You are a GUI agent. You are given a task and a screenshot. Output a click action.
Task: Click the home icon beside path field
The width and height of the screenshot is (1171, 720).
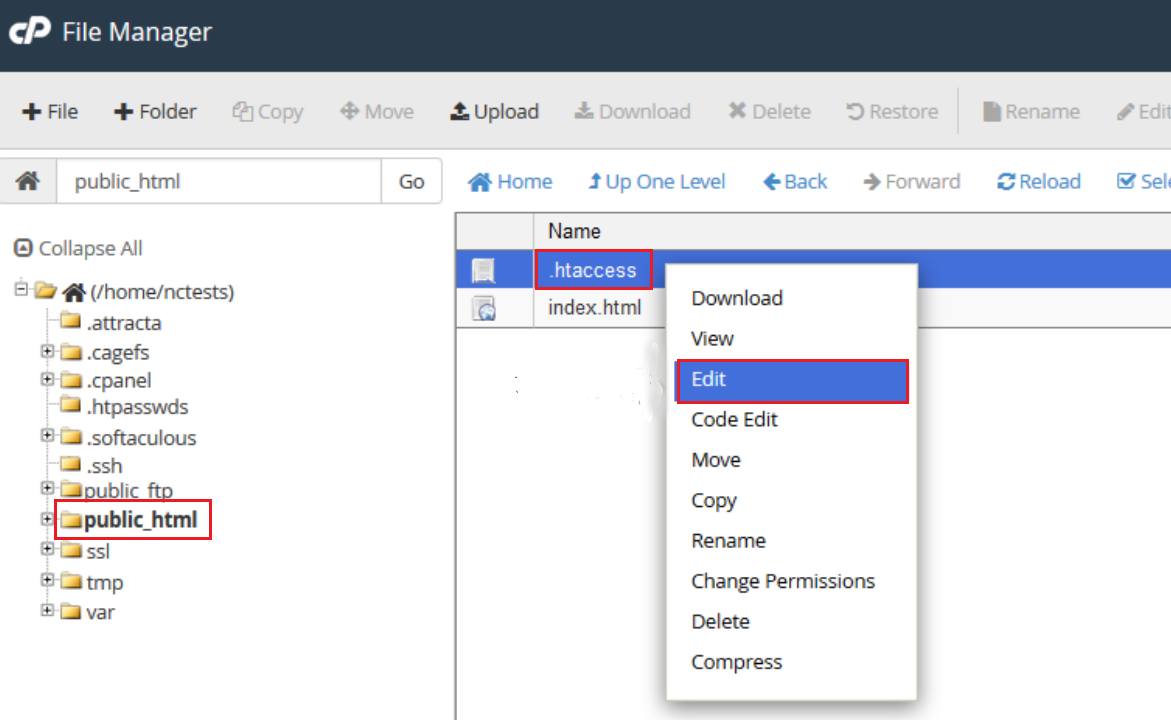(28, 181)
